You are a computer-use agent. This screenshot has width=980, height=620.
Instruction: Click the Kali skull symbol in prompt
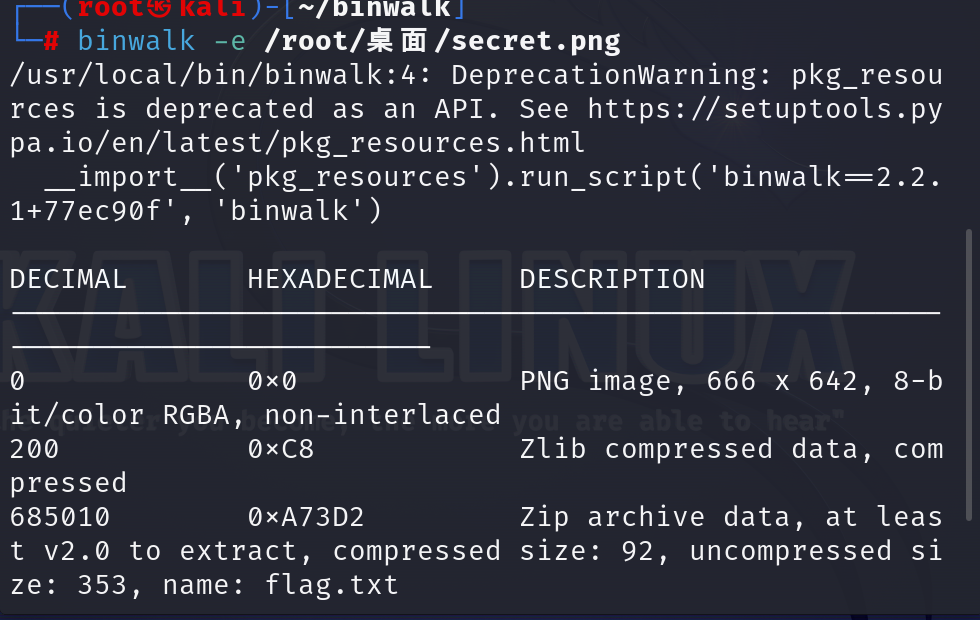tap(159, 9)
